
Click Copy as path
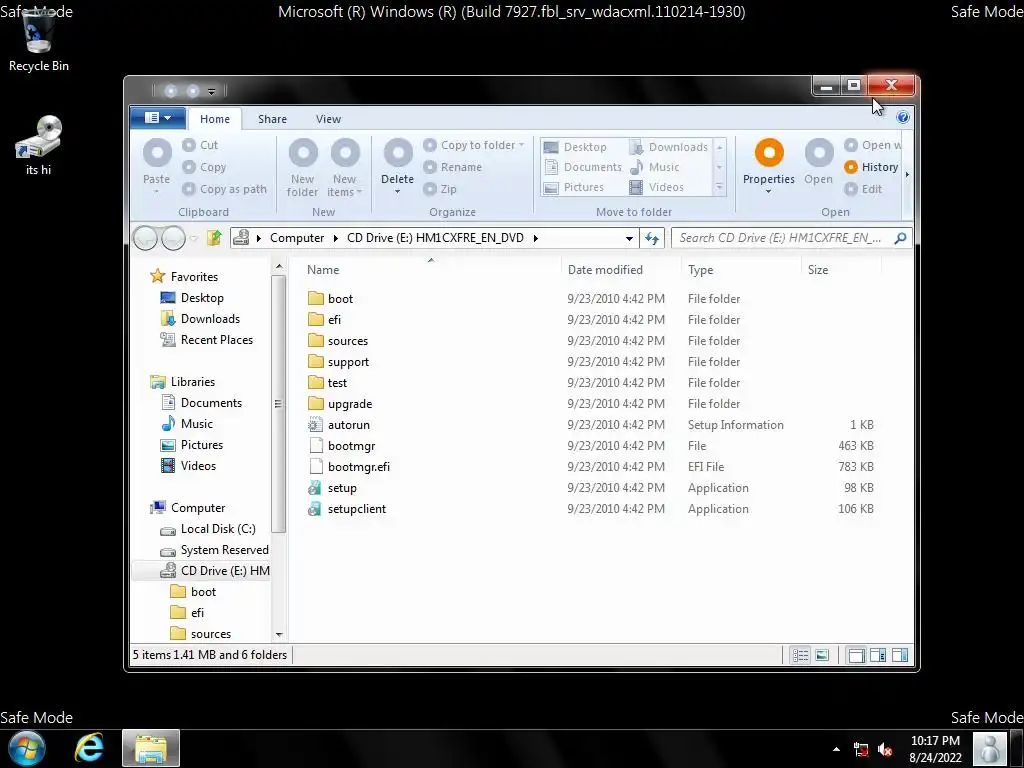[224, 189]
